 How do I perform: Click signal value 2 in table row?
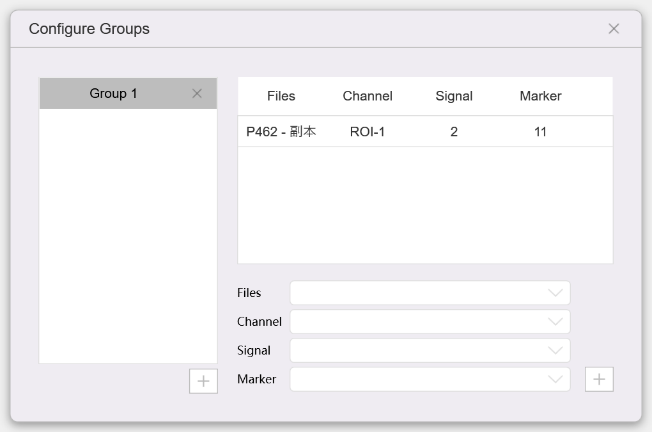[x=454, y=132]
